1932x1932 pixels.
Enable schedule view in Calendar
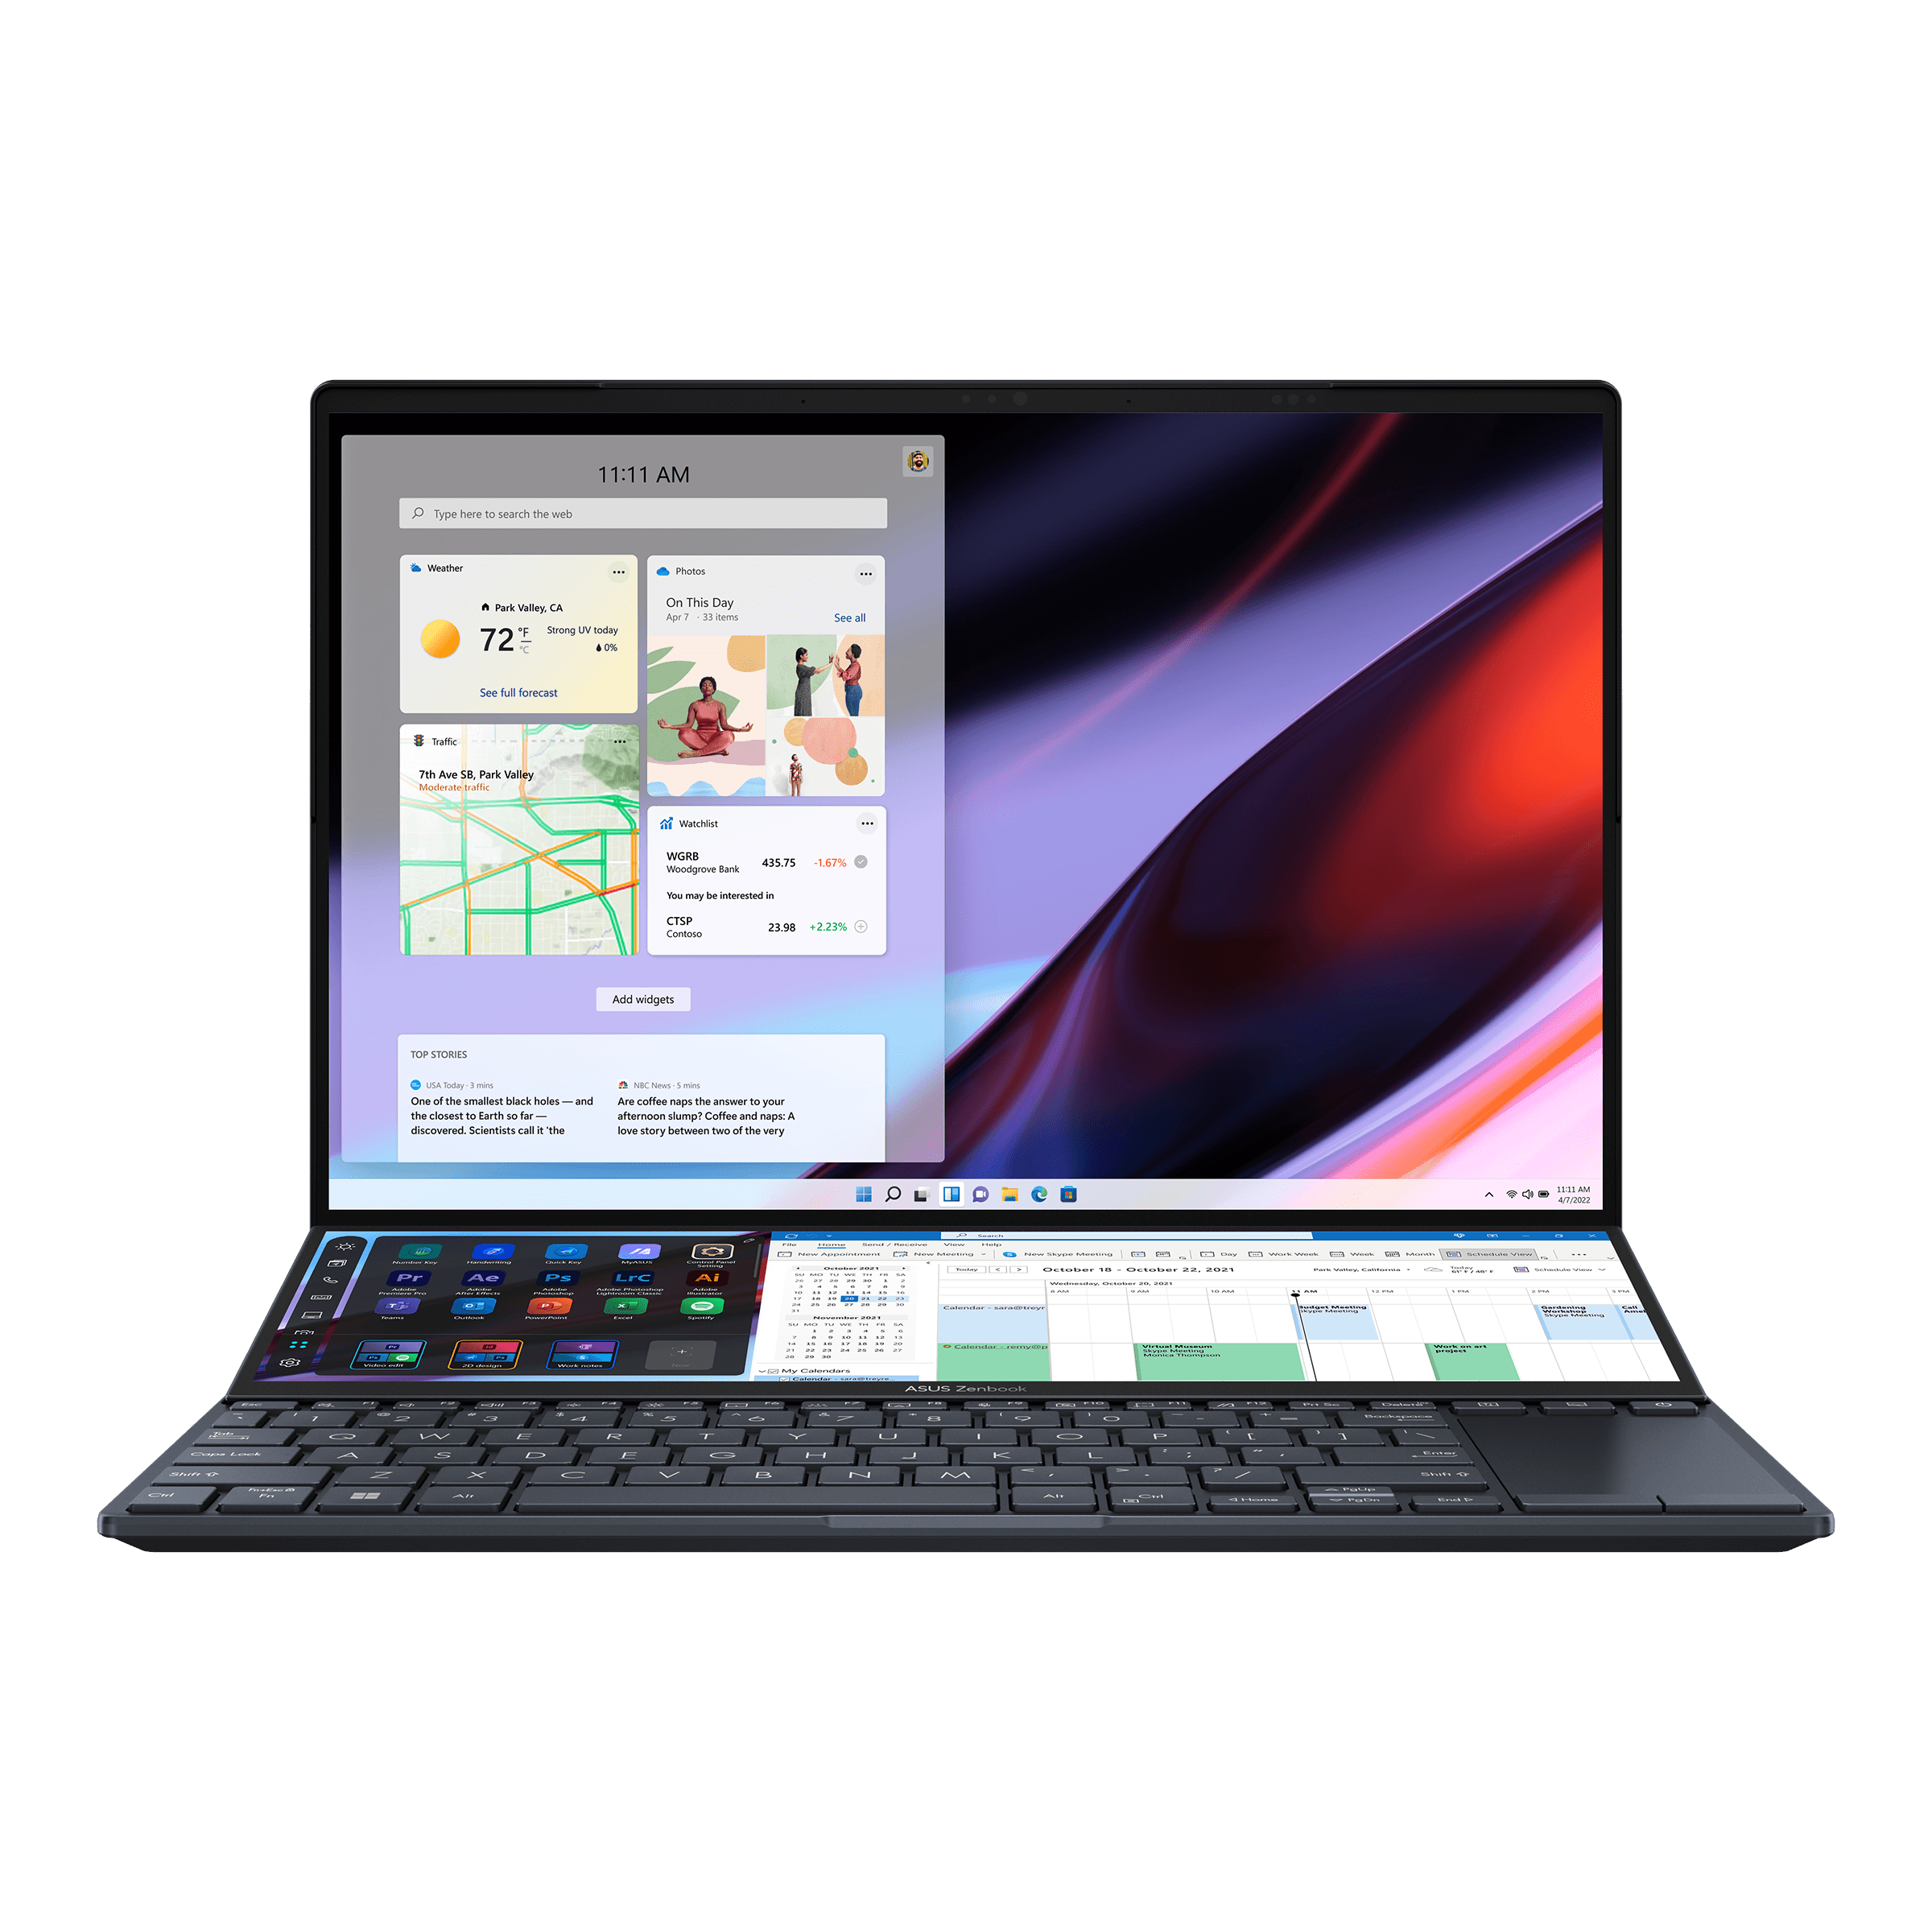coord(1513,1251)
